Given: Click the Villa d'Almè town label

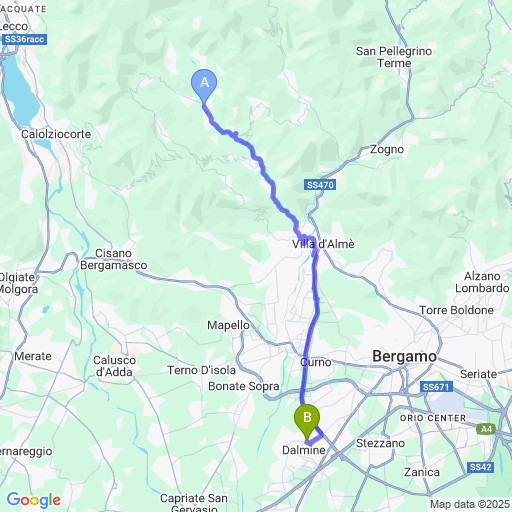Looking at the screenshot, I should pyautogui.click(x=323, y=244).
